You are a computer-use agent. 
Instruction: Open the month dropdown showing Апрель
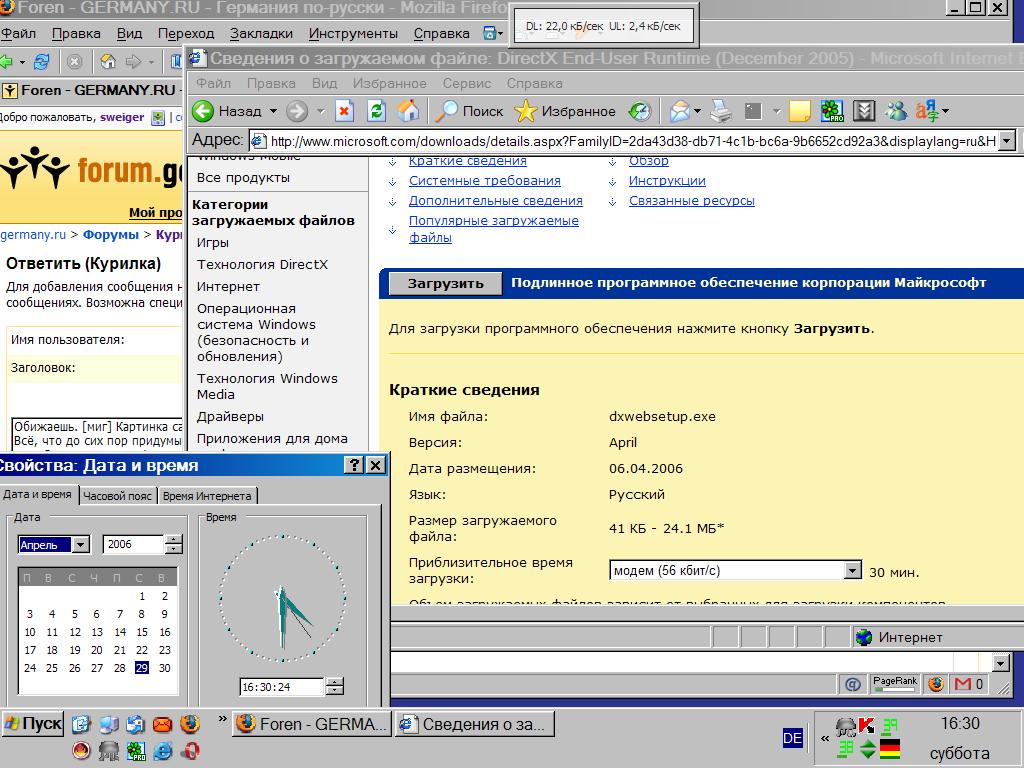coord(81,545)
